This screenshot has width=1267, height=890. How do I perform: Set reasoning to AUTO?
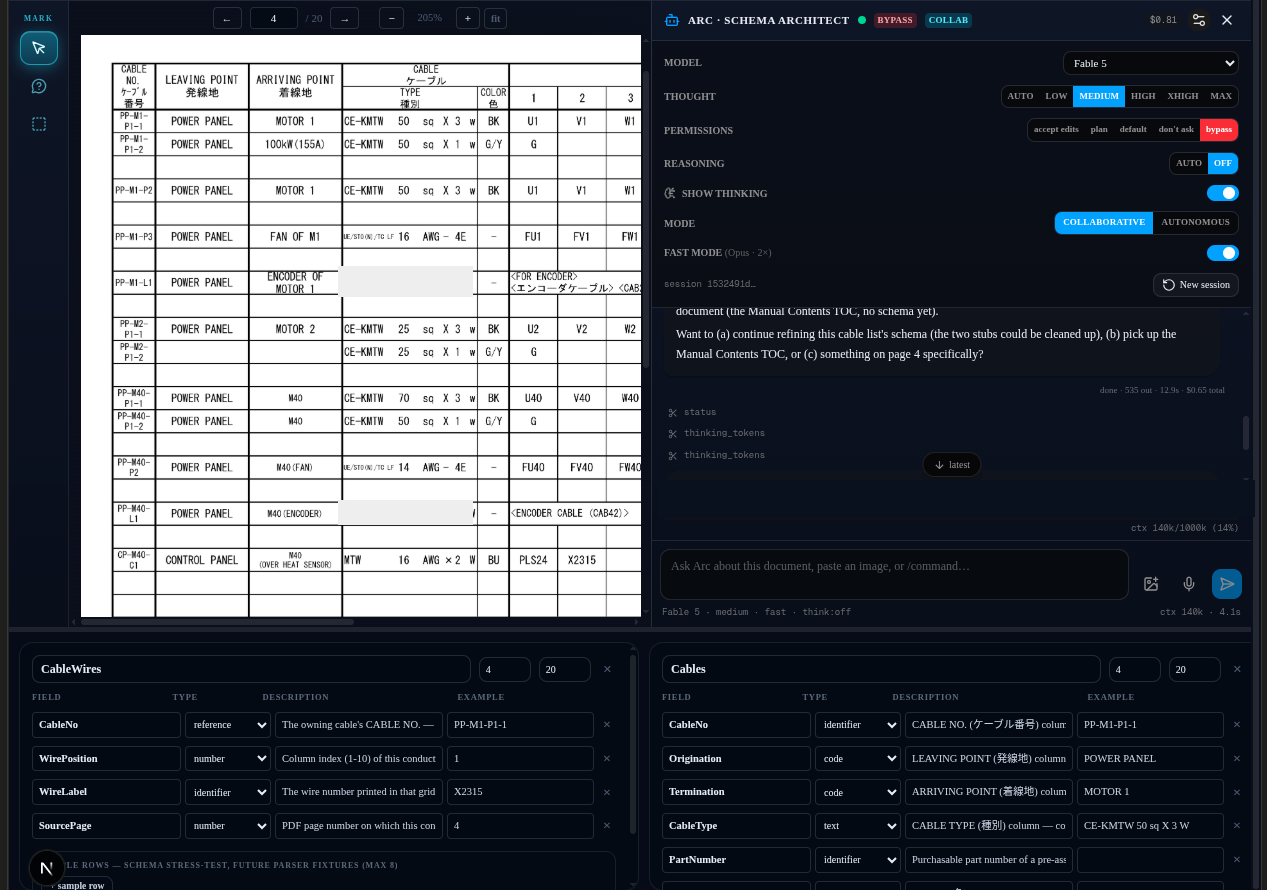[1189, 163]
